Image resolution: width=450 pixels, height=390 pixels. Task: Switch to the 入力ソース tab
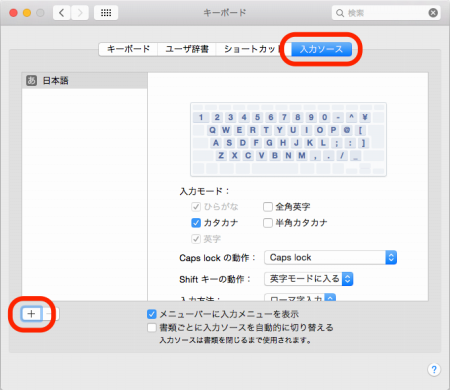click(x=321, y=49)
